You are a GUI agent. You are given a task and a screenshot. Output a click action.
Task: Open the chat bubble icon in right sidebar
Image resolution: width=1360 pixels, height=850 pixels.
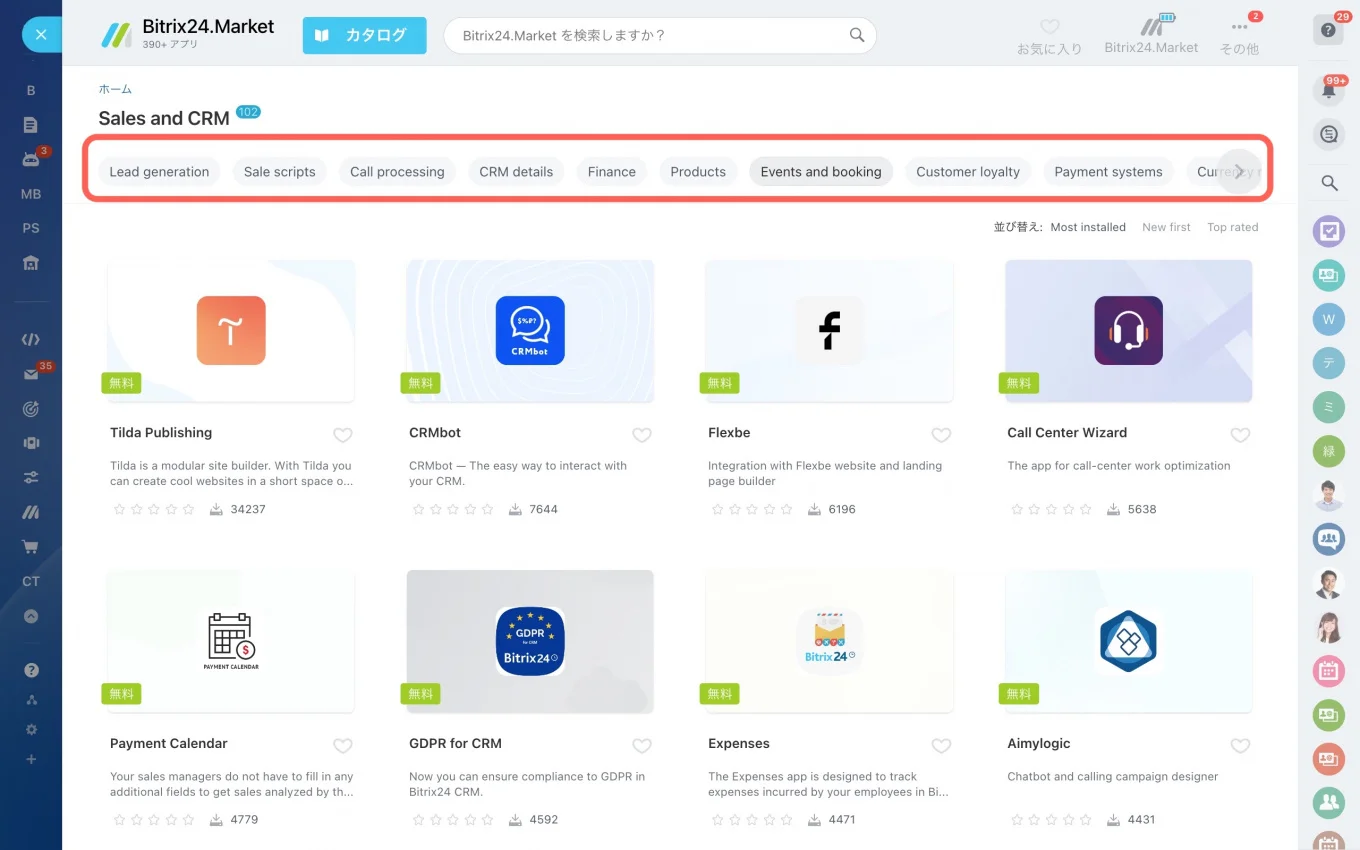pyautogui.click(x=1329, y=134)
